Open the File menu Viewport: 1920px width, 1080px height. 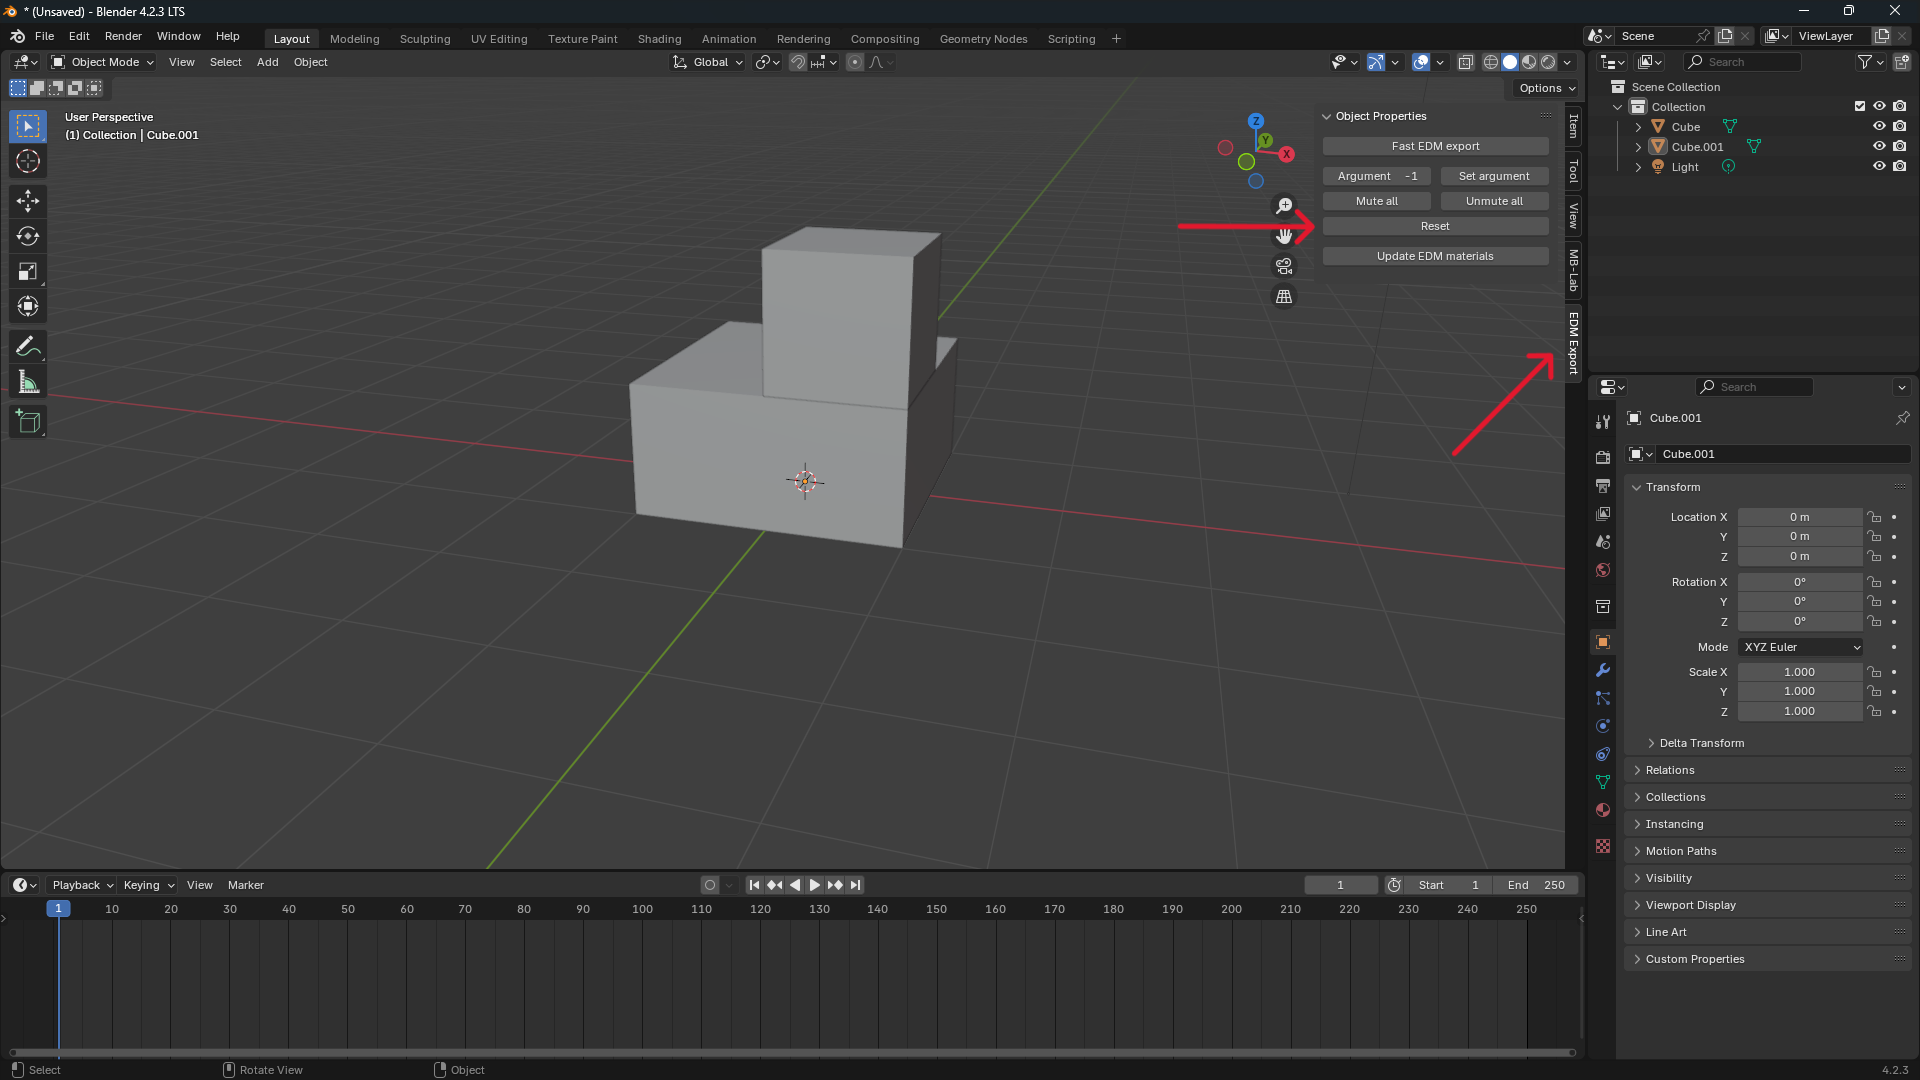coord(44,36)
